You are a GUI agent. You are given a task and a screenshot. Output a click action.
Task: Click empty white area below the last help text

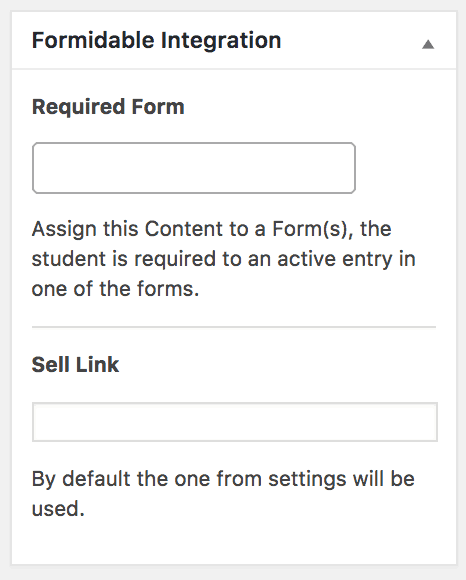pyautogui.click(x=234, y=542)
